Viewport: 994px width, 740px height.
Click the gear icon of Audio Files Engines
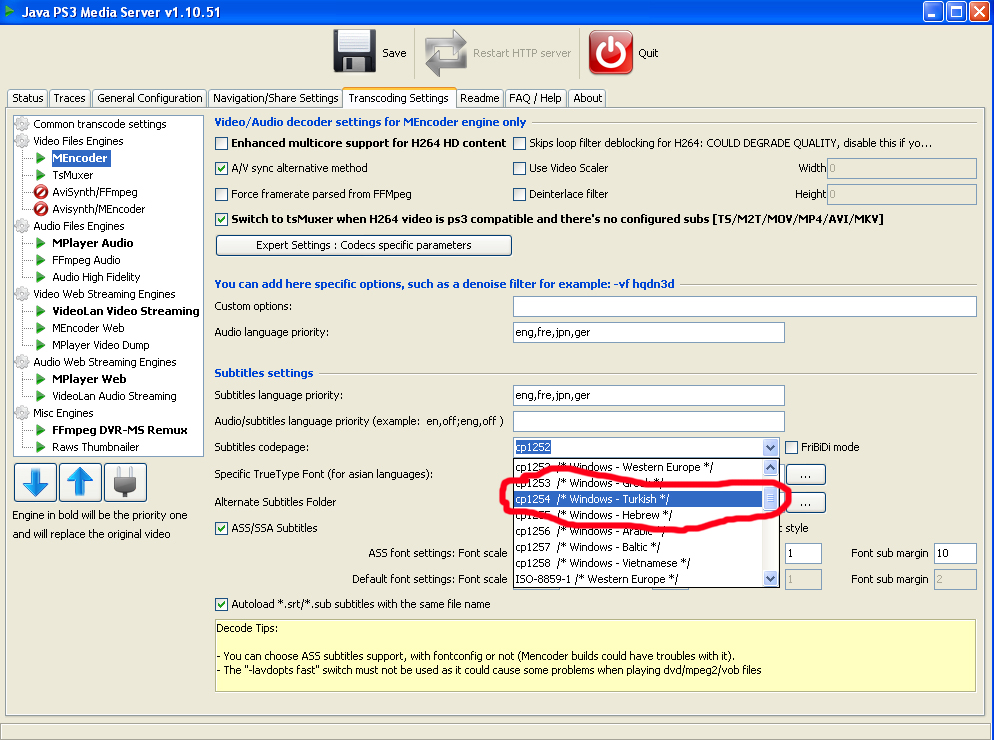(x=22, y=226)
